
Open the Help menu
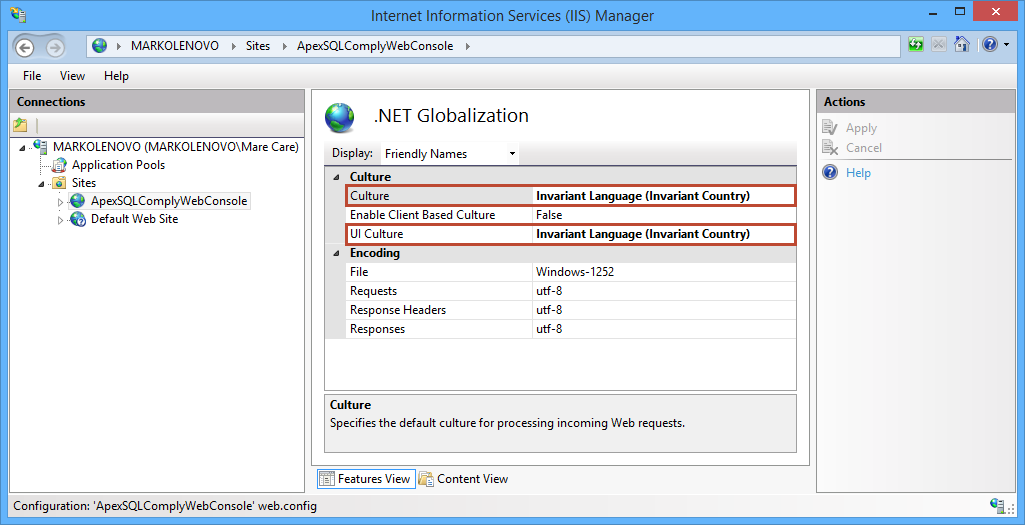pos(116,76)
